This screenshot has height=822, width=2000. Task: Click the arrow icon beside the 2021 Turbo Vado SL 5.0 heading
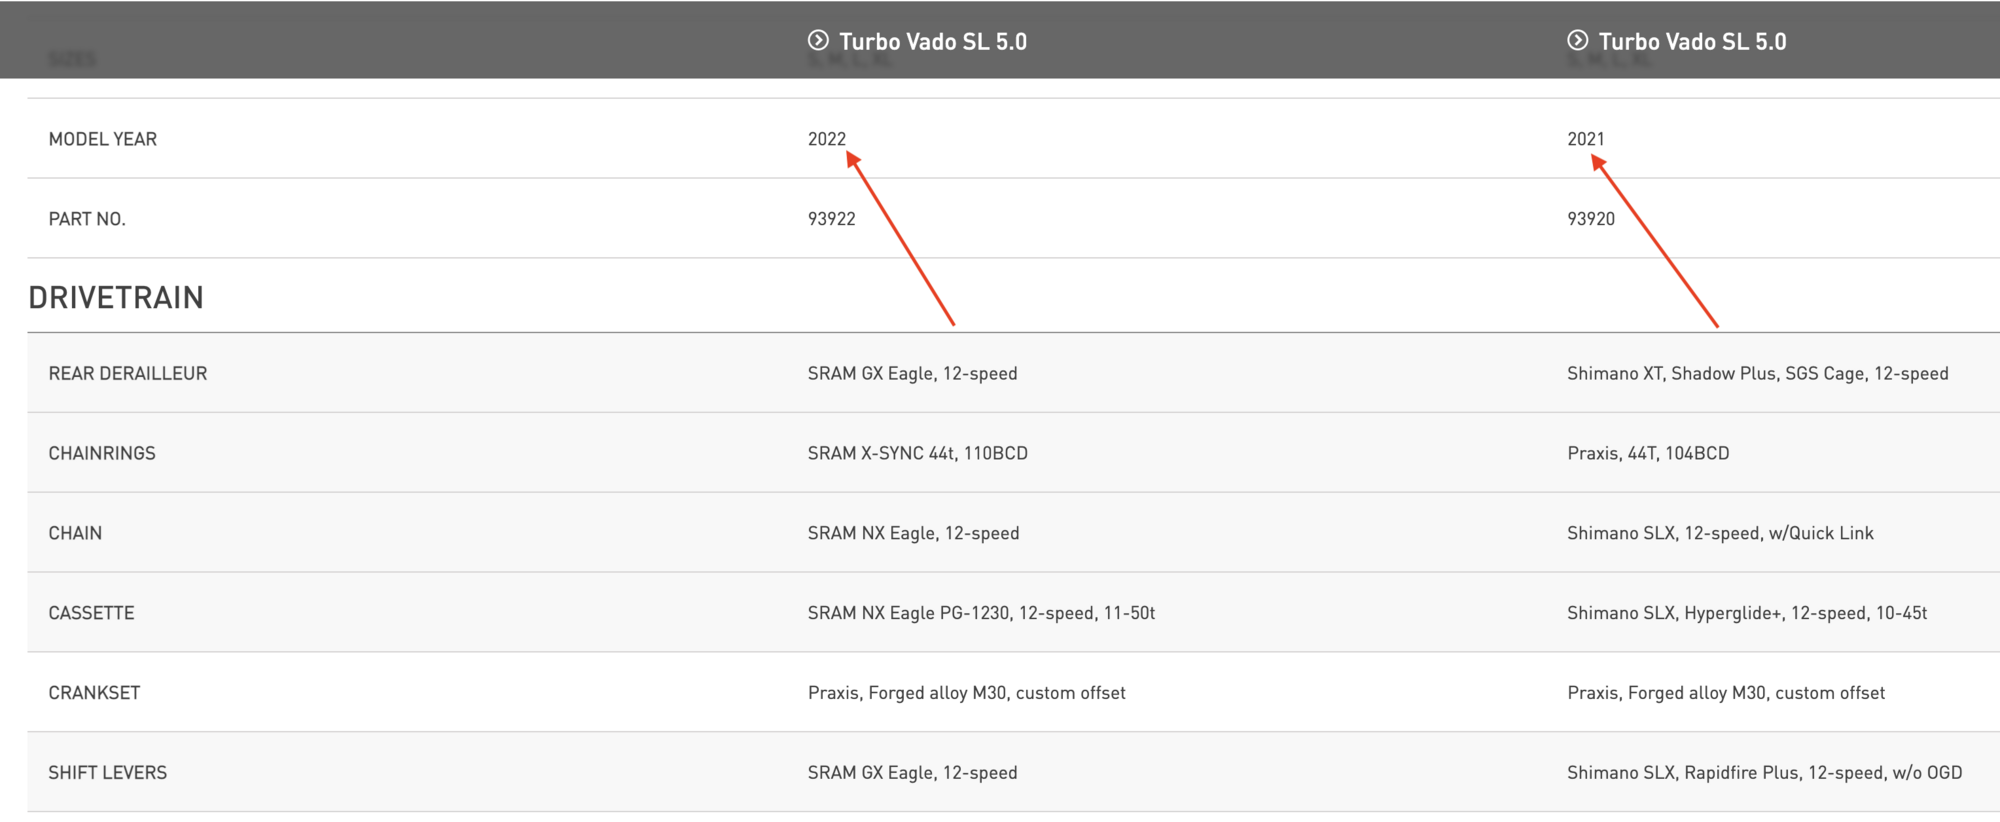tap(1577, 40)
